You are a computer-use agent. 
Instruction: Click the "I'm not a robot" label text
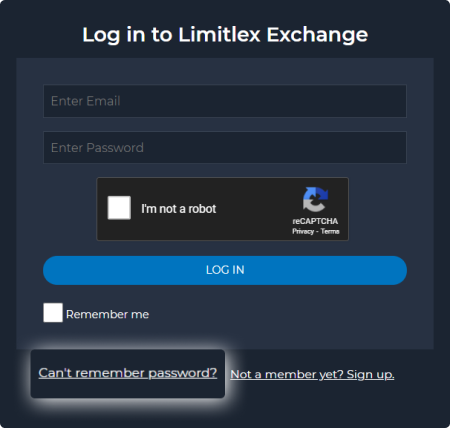[x=179, y=209]
